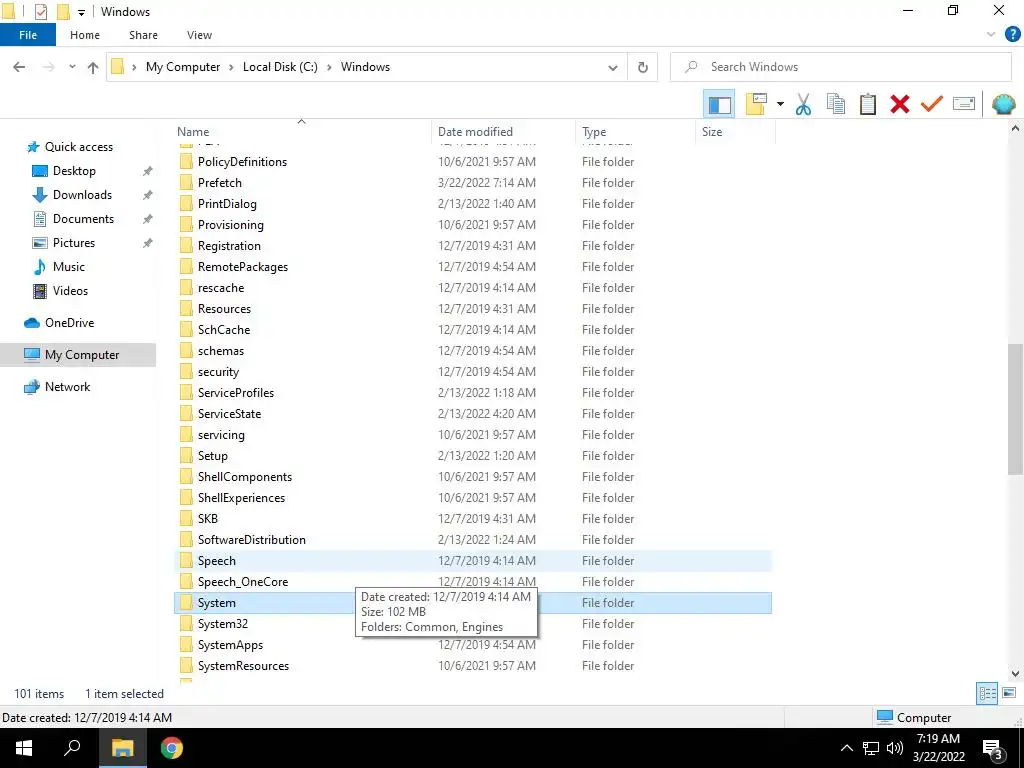Click the Paste clipboard icon

click(x=868, y=104)
